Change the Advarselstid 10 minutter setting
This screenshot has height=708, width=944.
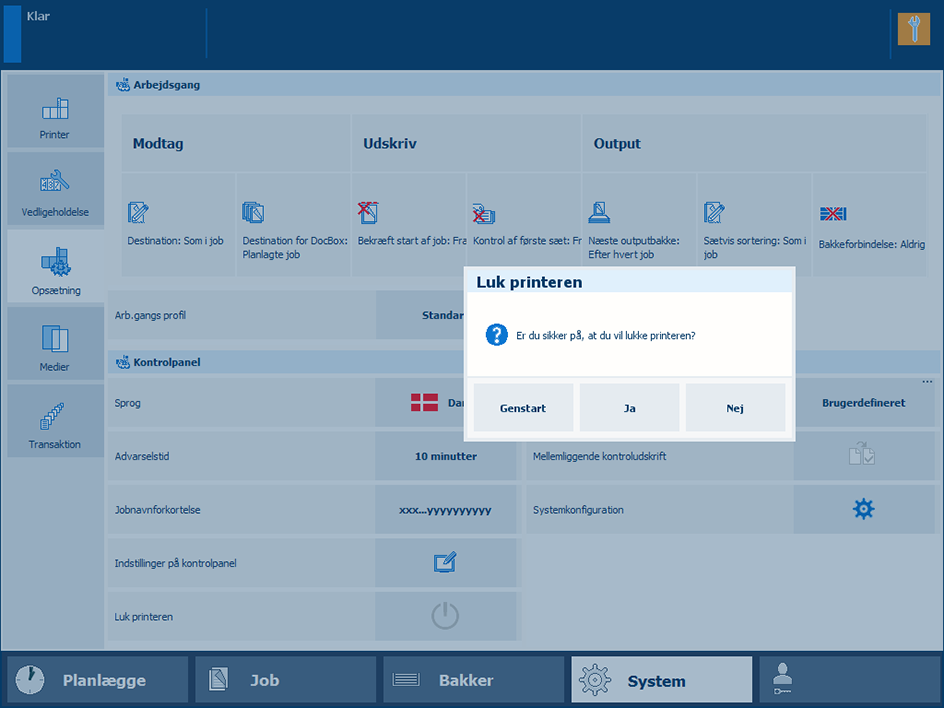pos(446,456)
